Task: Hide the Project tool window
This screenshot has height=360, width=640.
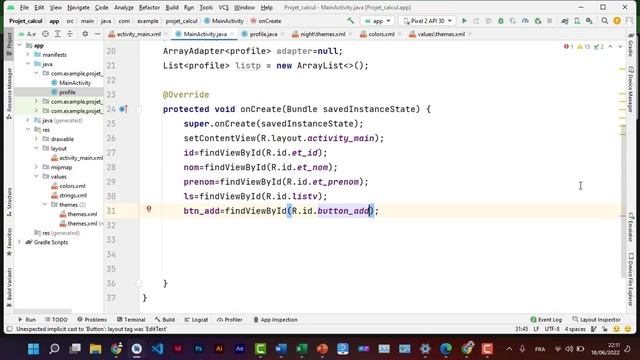Action: click(97, 34)
